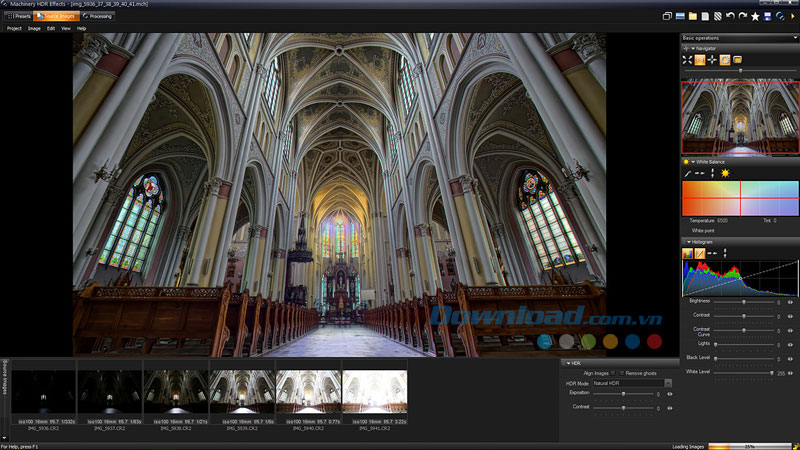Click the White point label
This screenshot has width=800, height=450.
(x=704, y=230)
